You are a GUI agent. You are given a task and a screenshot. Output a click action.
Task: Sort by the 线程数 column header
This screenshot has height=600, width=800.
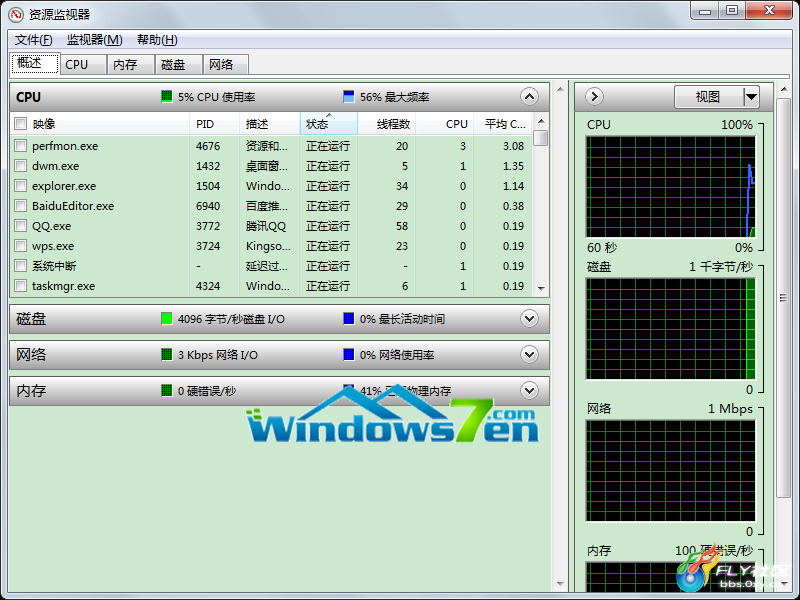387,124
